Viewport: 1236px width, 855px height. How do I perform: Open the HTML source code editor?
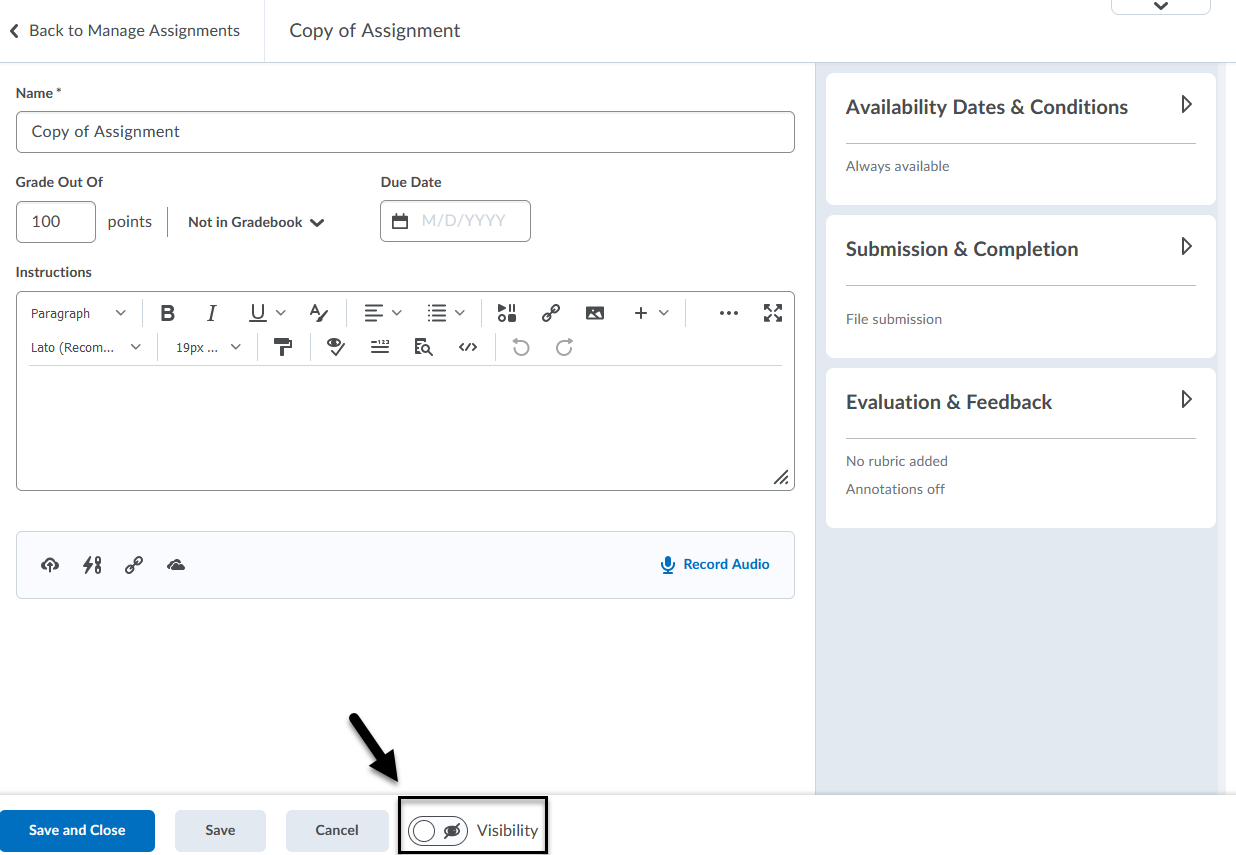pyautogui.click(x=468, y=347)
